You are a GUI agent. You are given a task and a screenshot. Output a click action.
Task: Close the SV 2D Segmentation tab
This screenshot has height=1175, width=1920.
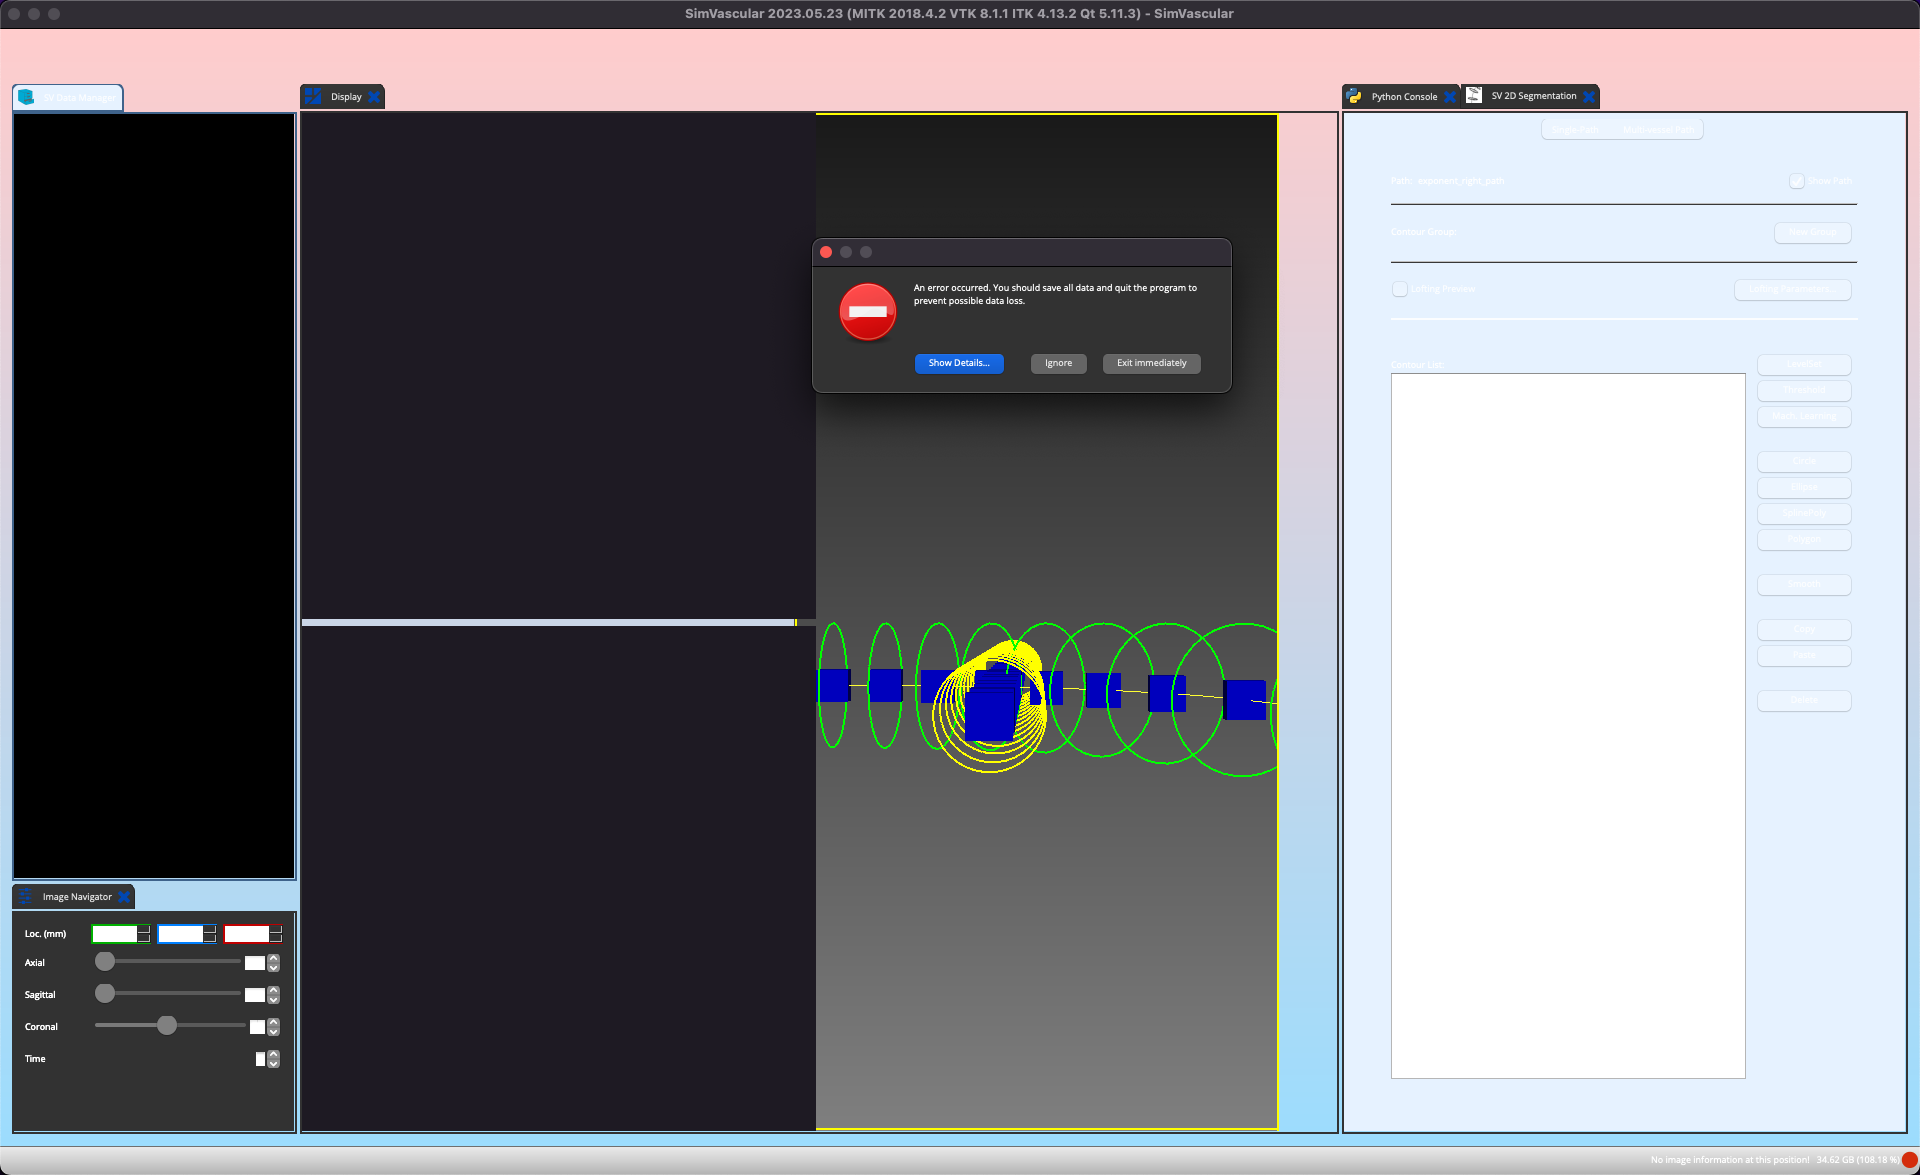tap(1588, 97)
